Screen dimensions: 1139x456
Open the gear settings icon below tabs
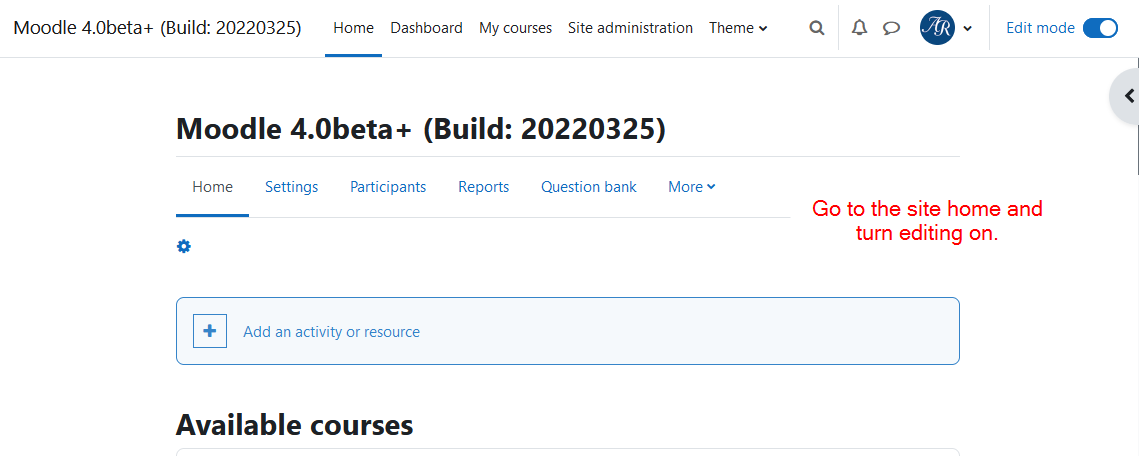click(184, 247)
